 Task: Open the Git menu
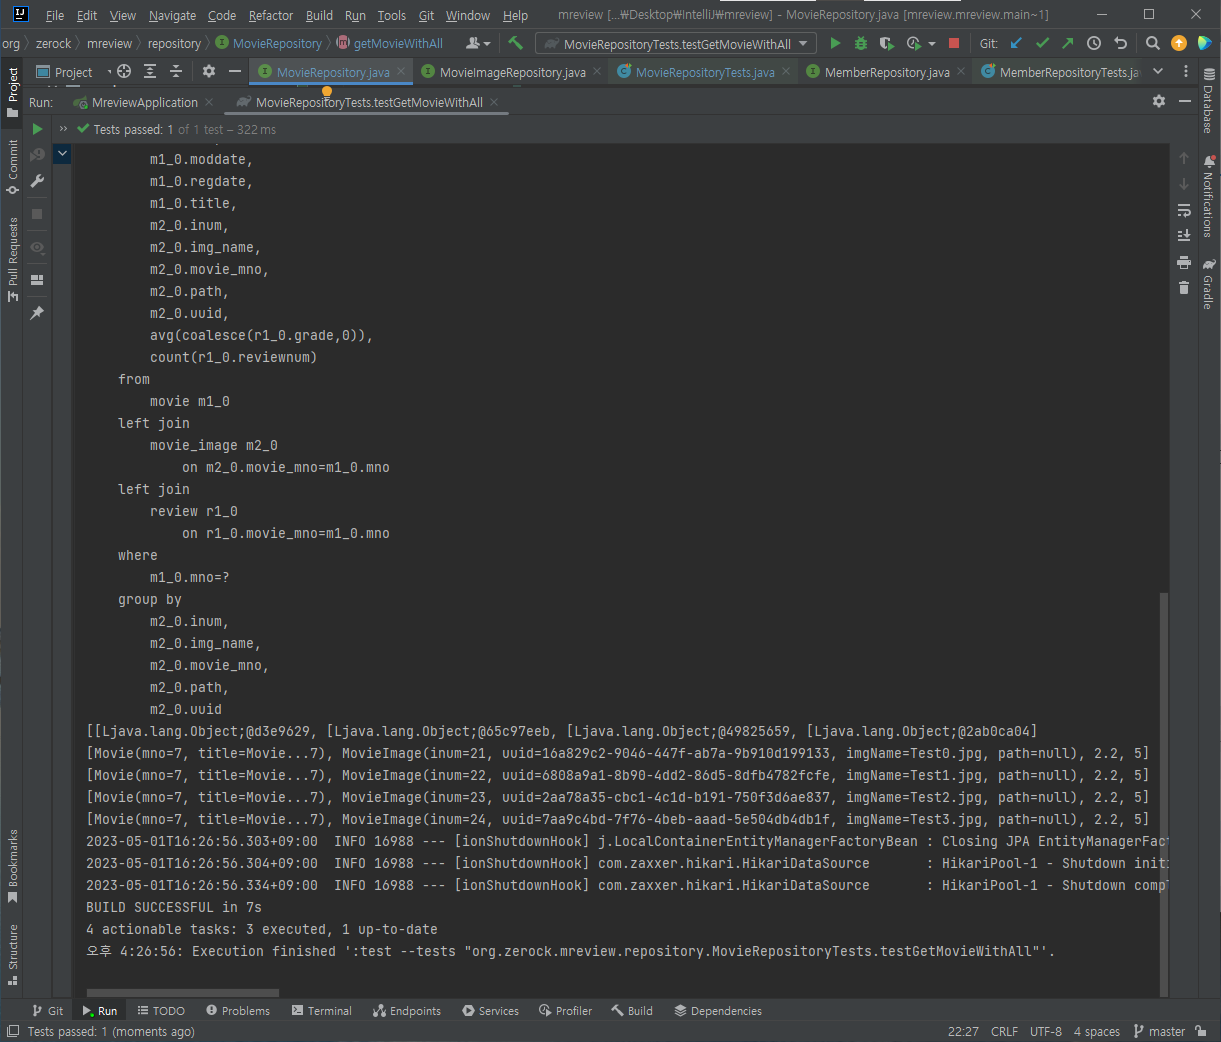click(x=426, y=15)
